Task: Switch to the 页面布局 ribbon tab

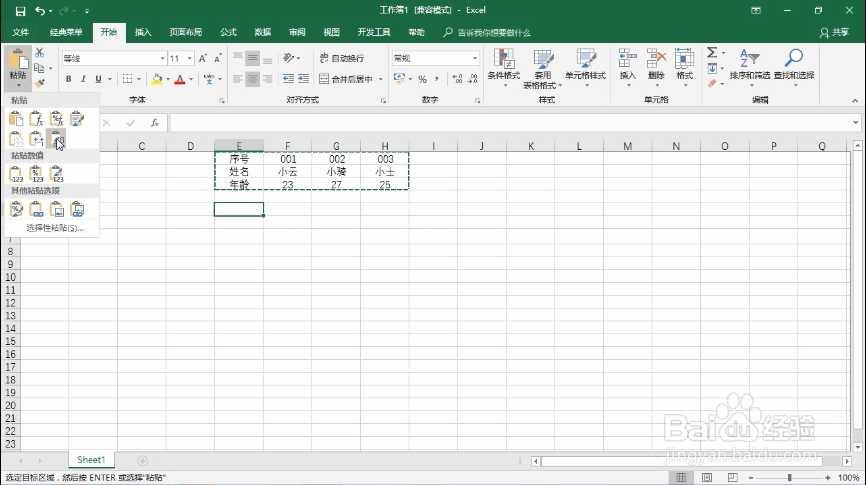Action: point(186,32)
